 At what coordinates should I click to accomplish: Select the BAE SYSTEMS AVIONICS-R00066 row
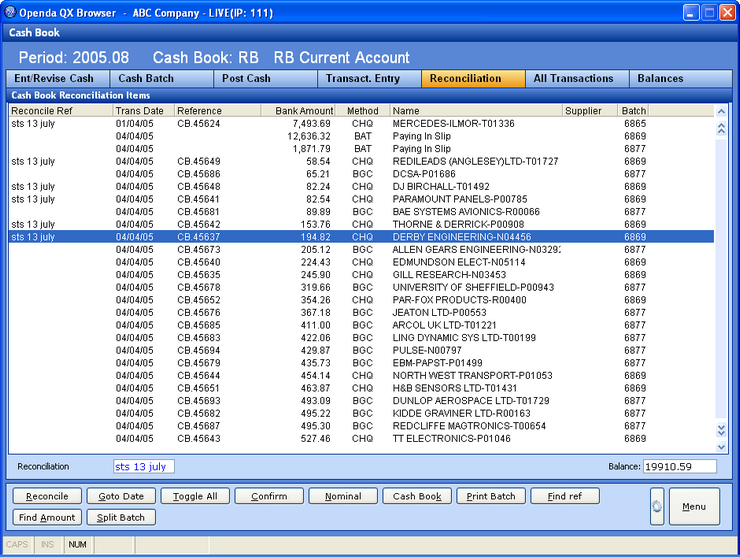[x=362, y=211]
